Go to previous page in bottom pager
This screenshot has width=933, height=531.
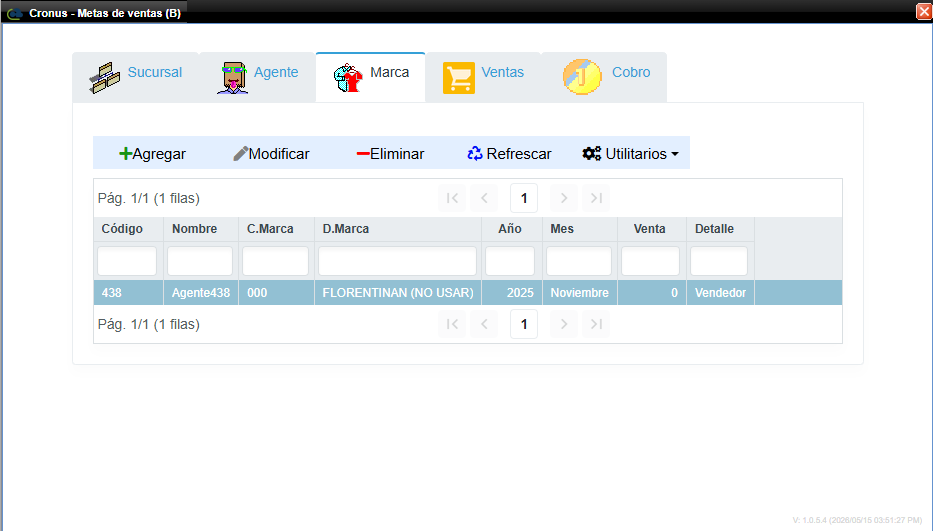point(484,324)
